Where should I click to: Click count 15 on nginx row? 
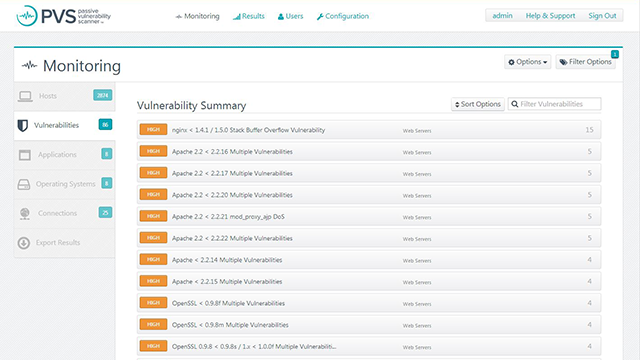point(589,130)
